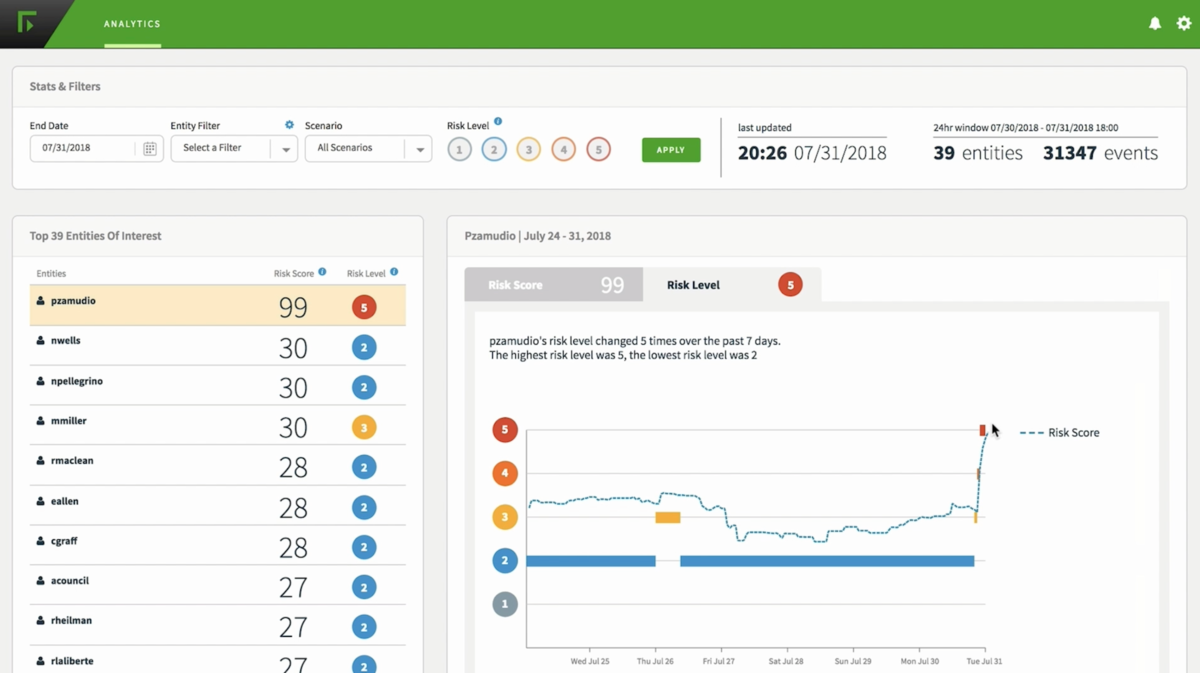Open the Entity Filter 'Select a Filter' dropdown

[x=234, y=148]
